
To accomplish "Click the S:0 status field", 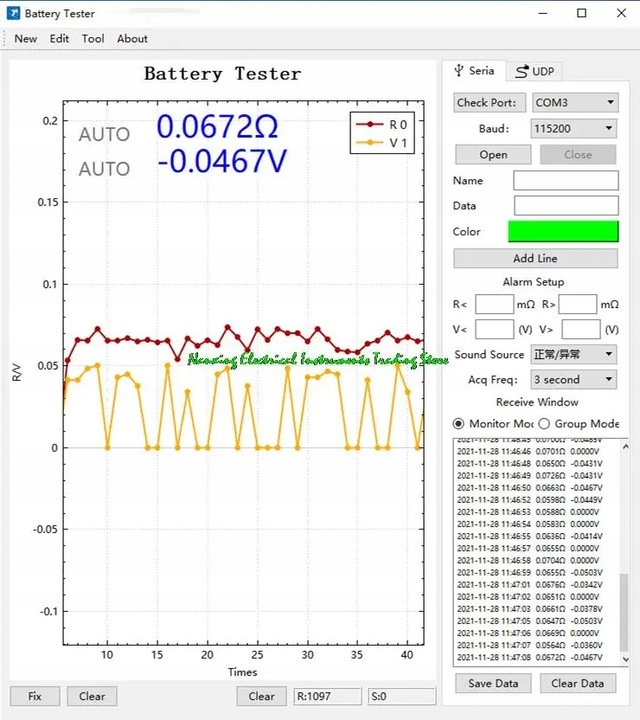I will coord(402,696).
